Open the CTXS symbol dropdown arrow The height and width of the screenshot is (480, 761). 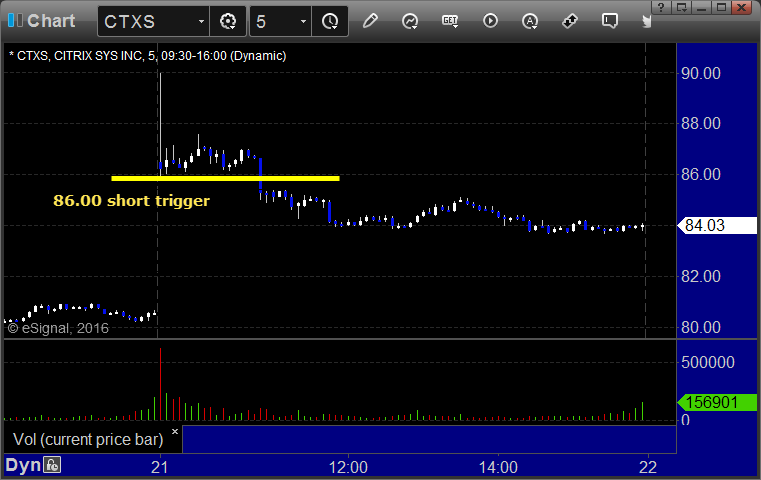click(x=201, y=22)
